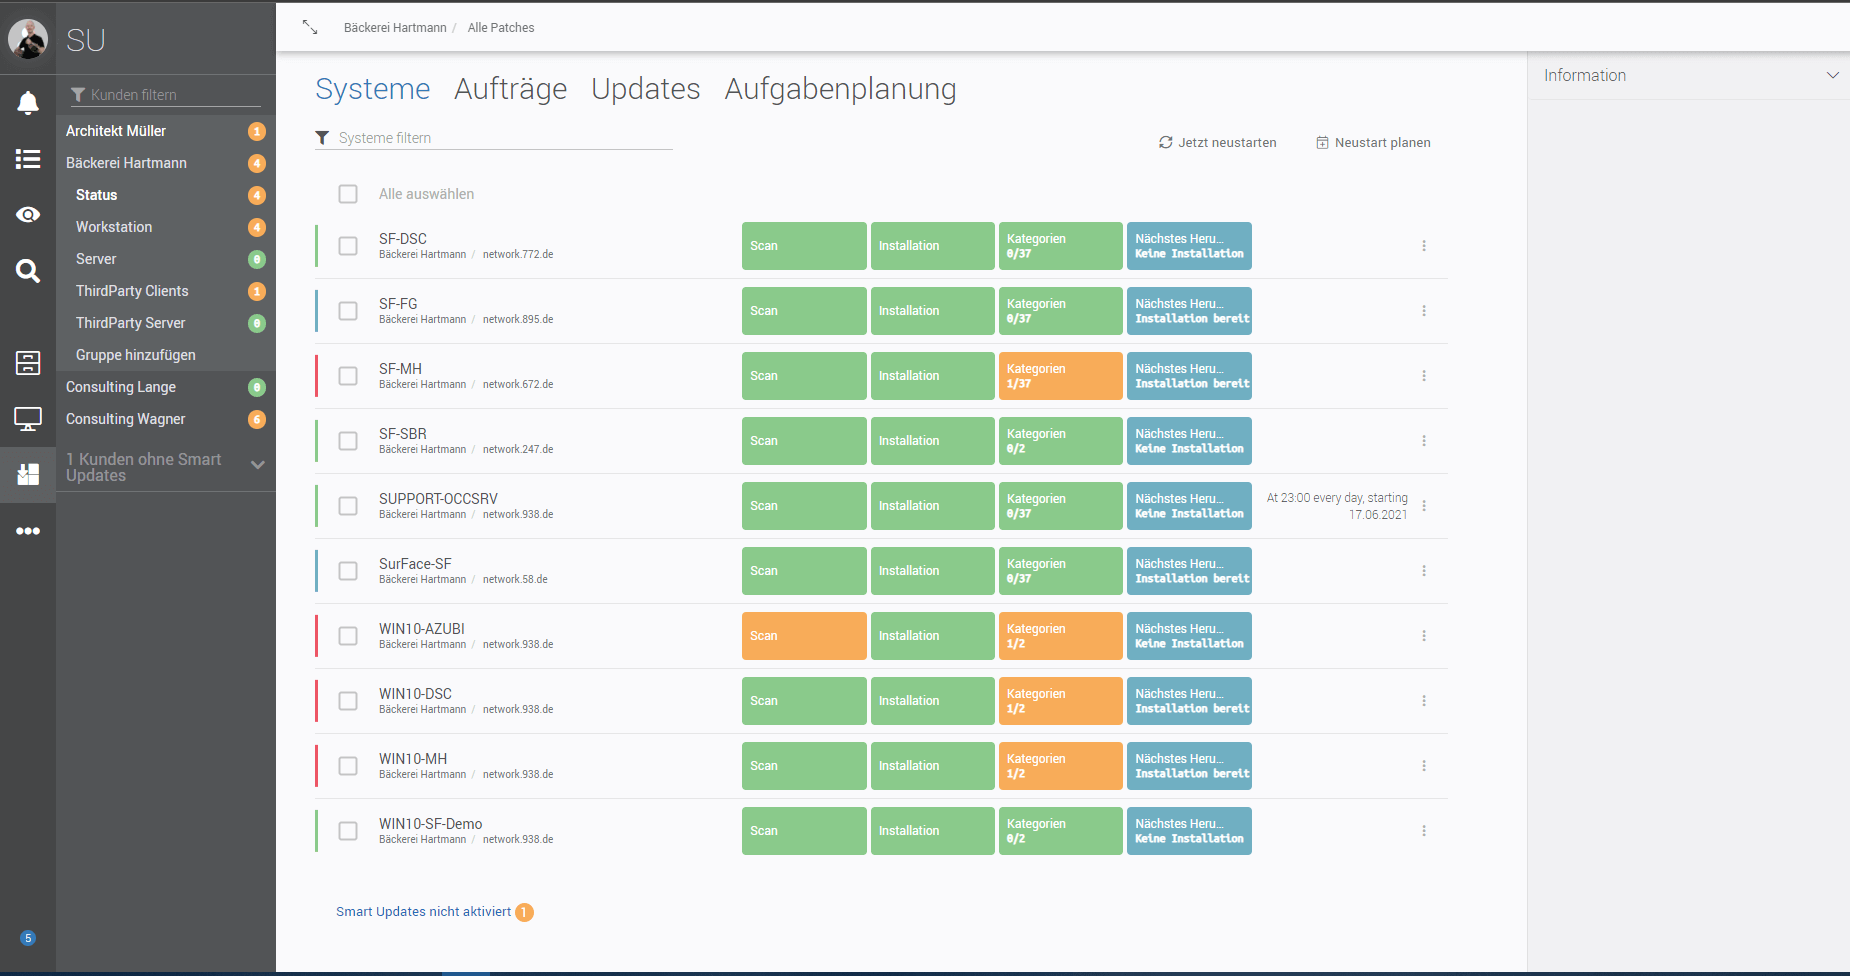Click the three-dots more icon in sidebar
Screen dimensions: 1850x976
[x=28, y=531]
